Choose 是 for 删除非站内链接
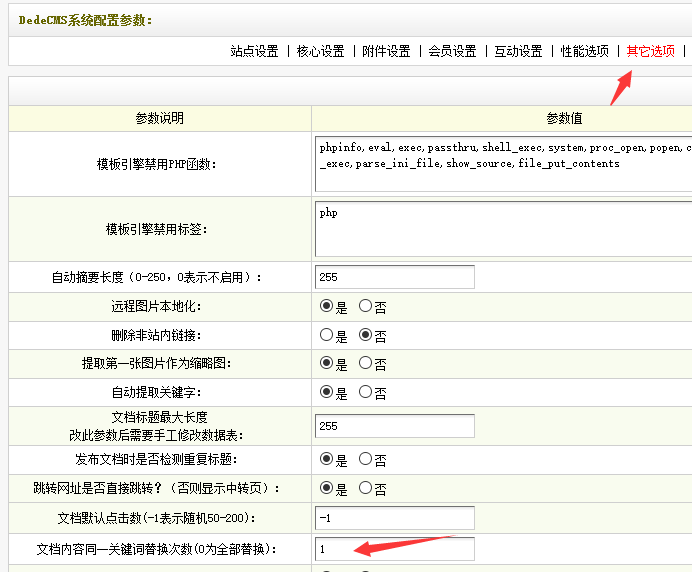Screen dimensions: 692x572 tap(326, 336)
